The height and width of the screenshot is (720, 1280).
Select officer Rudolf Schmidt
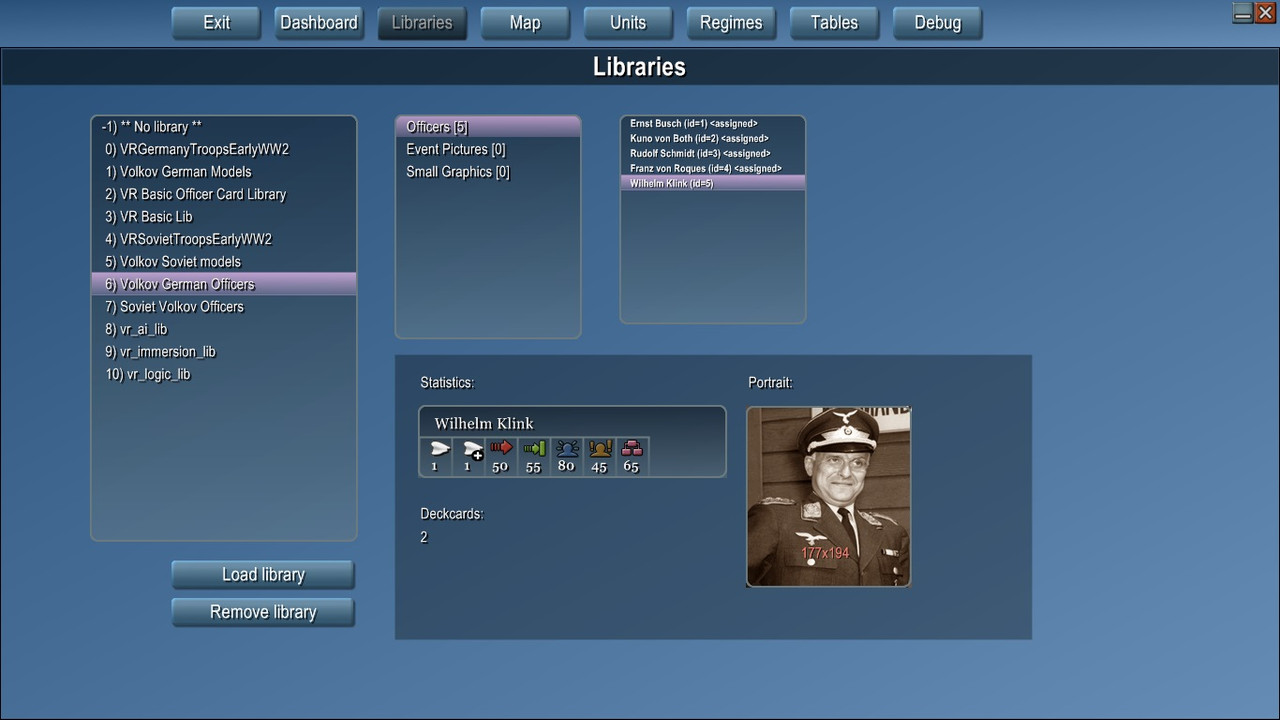(713, 154)
